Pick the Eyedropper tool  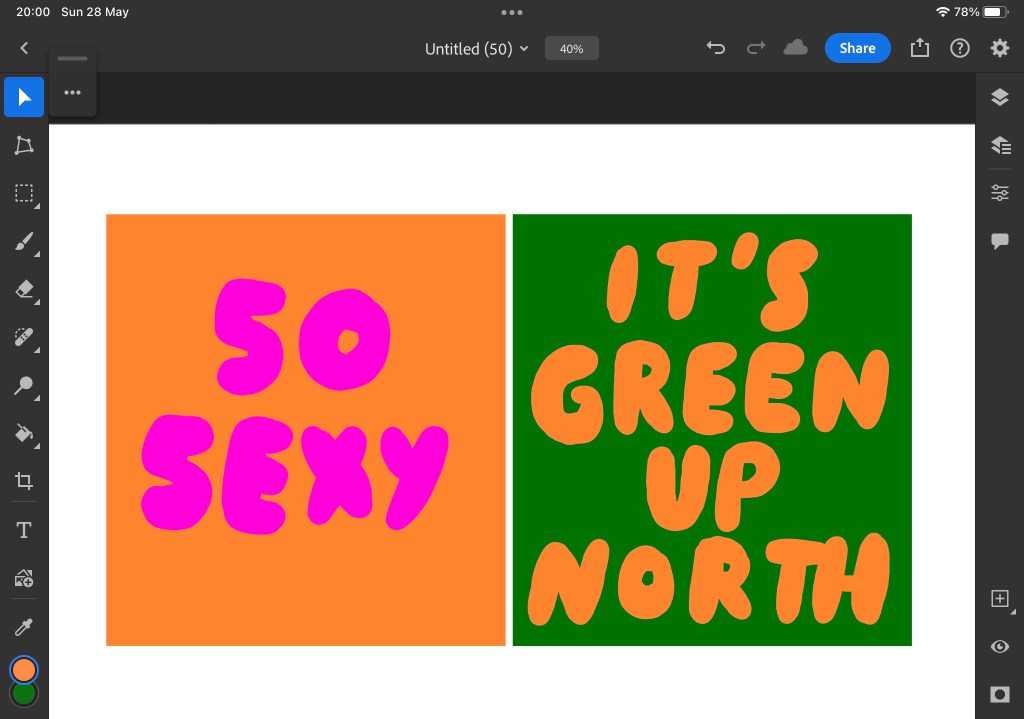pos(24,627)
